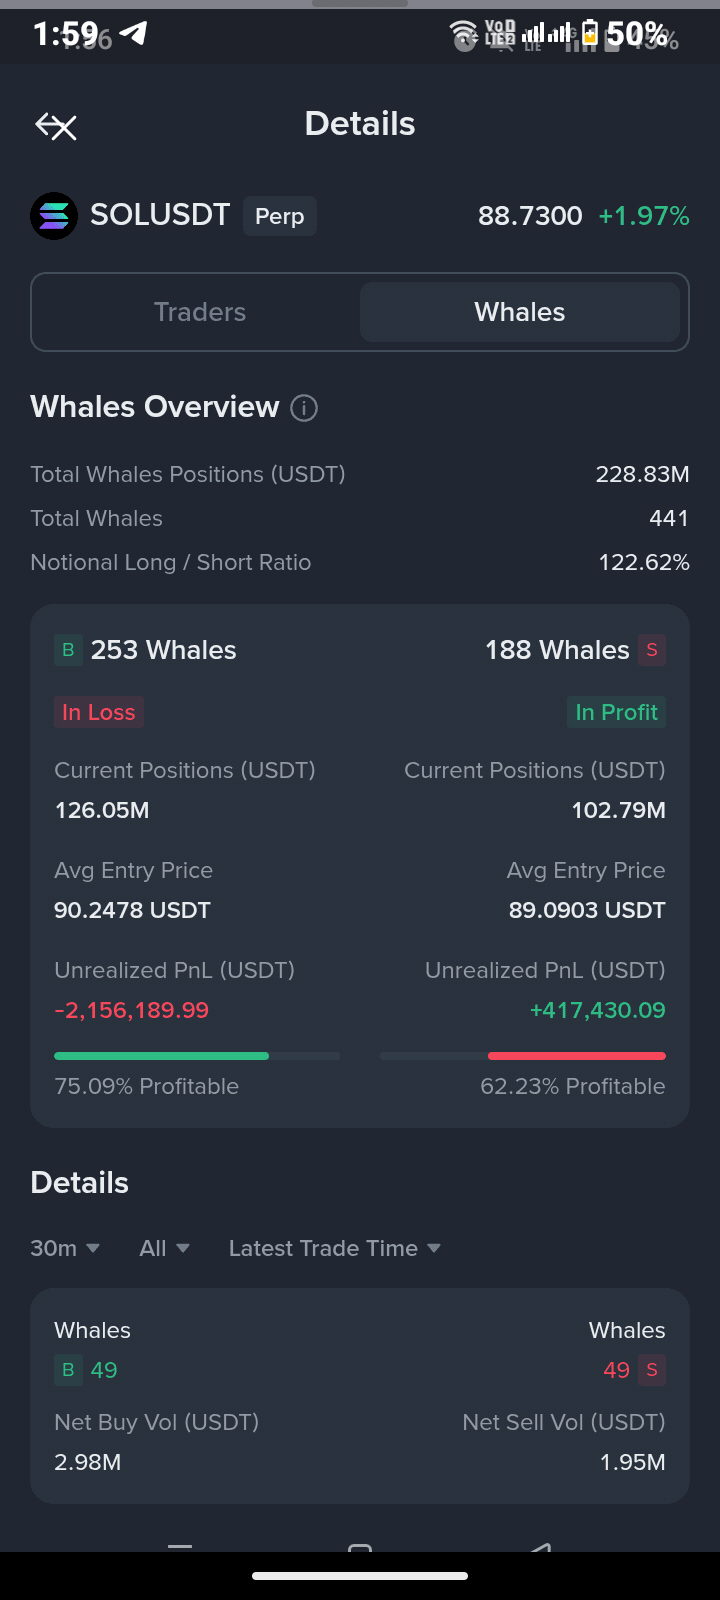Expand the 30m timeframe dropdown
The height and width of the screenshot is (1600, 720).
pos(65,1248)
